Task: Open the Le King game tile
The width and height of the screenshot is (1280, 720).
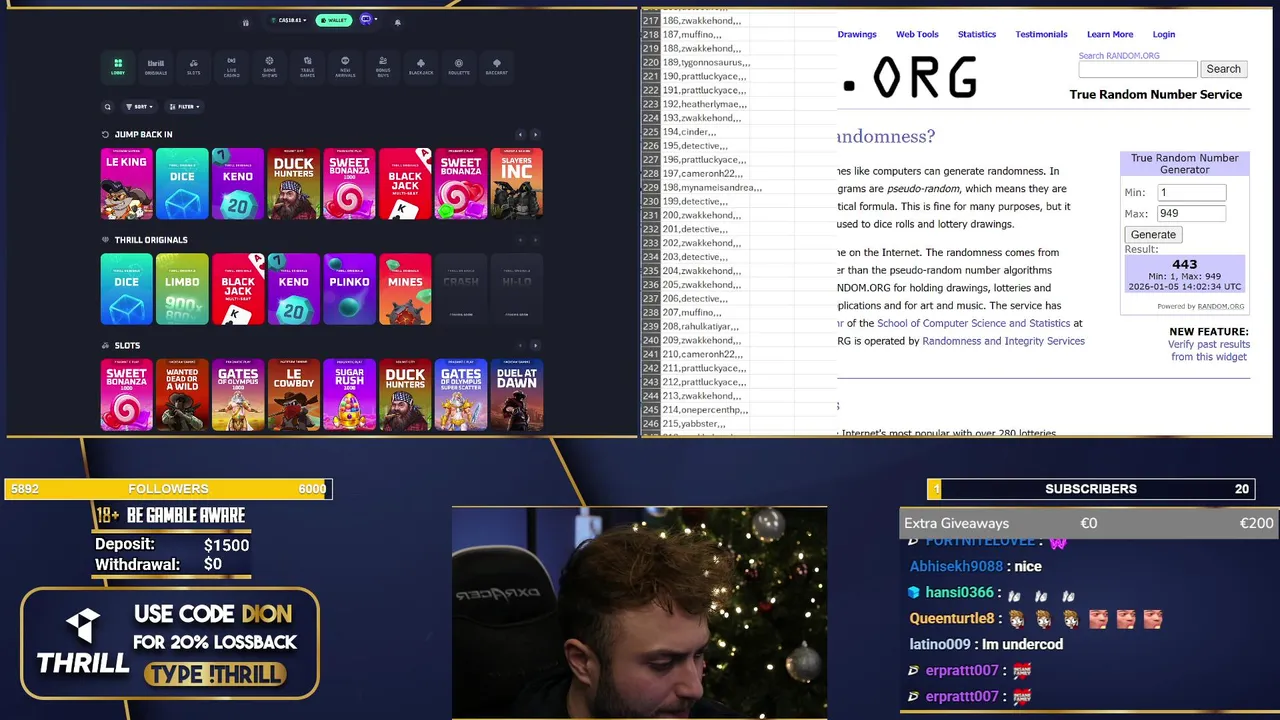Action: [127, 184]
